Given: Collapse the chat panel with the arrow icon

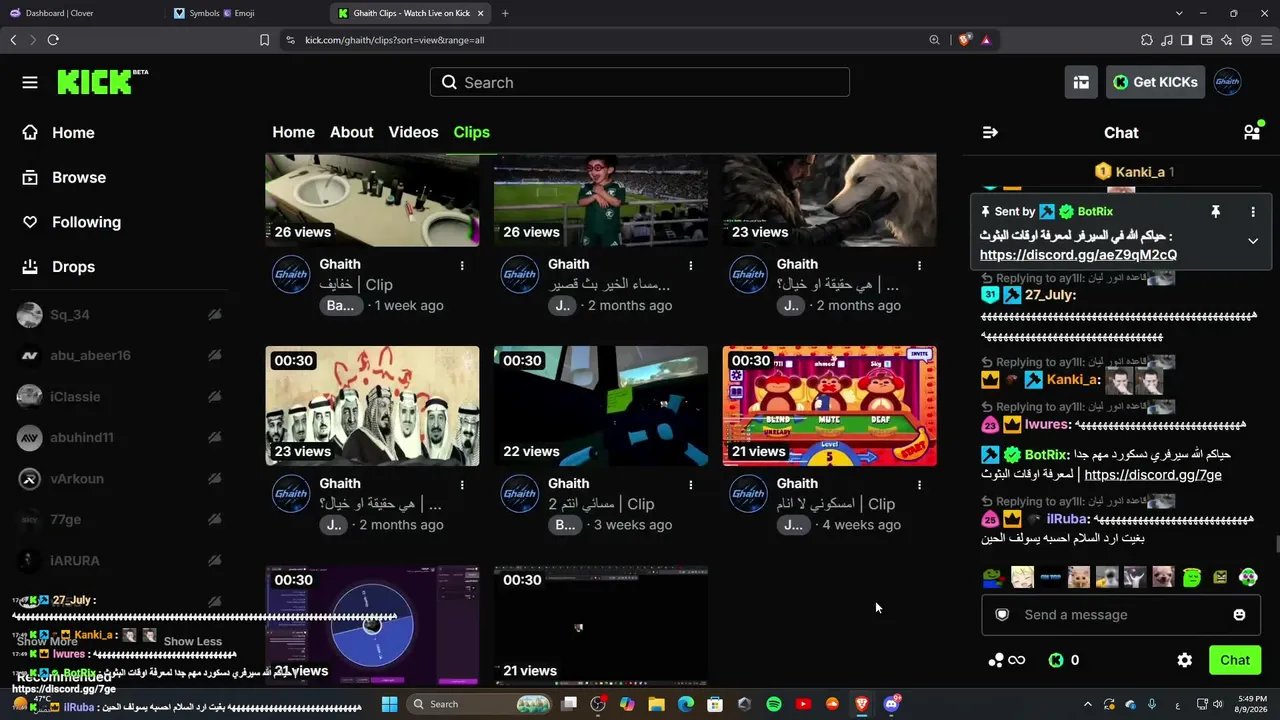Looking at the screenshot, I should (990, 133).
